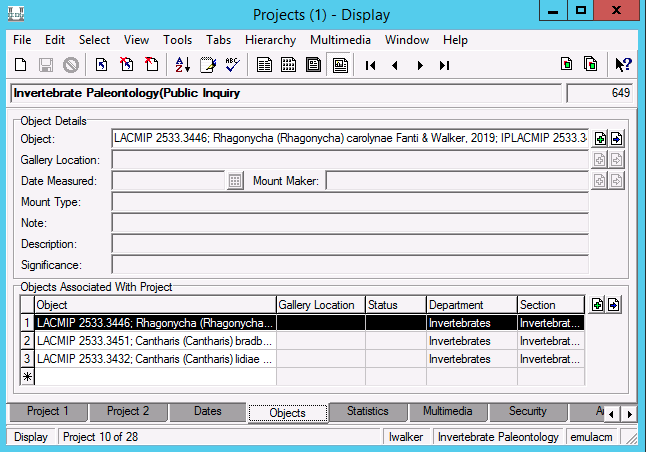Click the new row asterisk in grid

tap(27, 377)
